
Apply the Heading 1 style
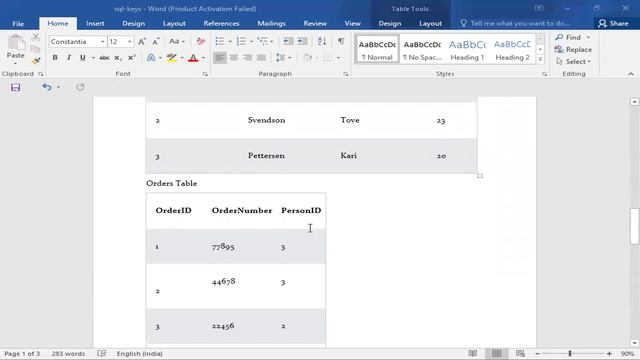pyautogui.click(x=467, y=50)
